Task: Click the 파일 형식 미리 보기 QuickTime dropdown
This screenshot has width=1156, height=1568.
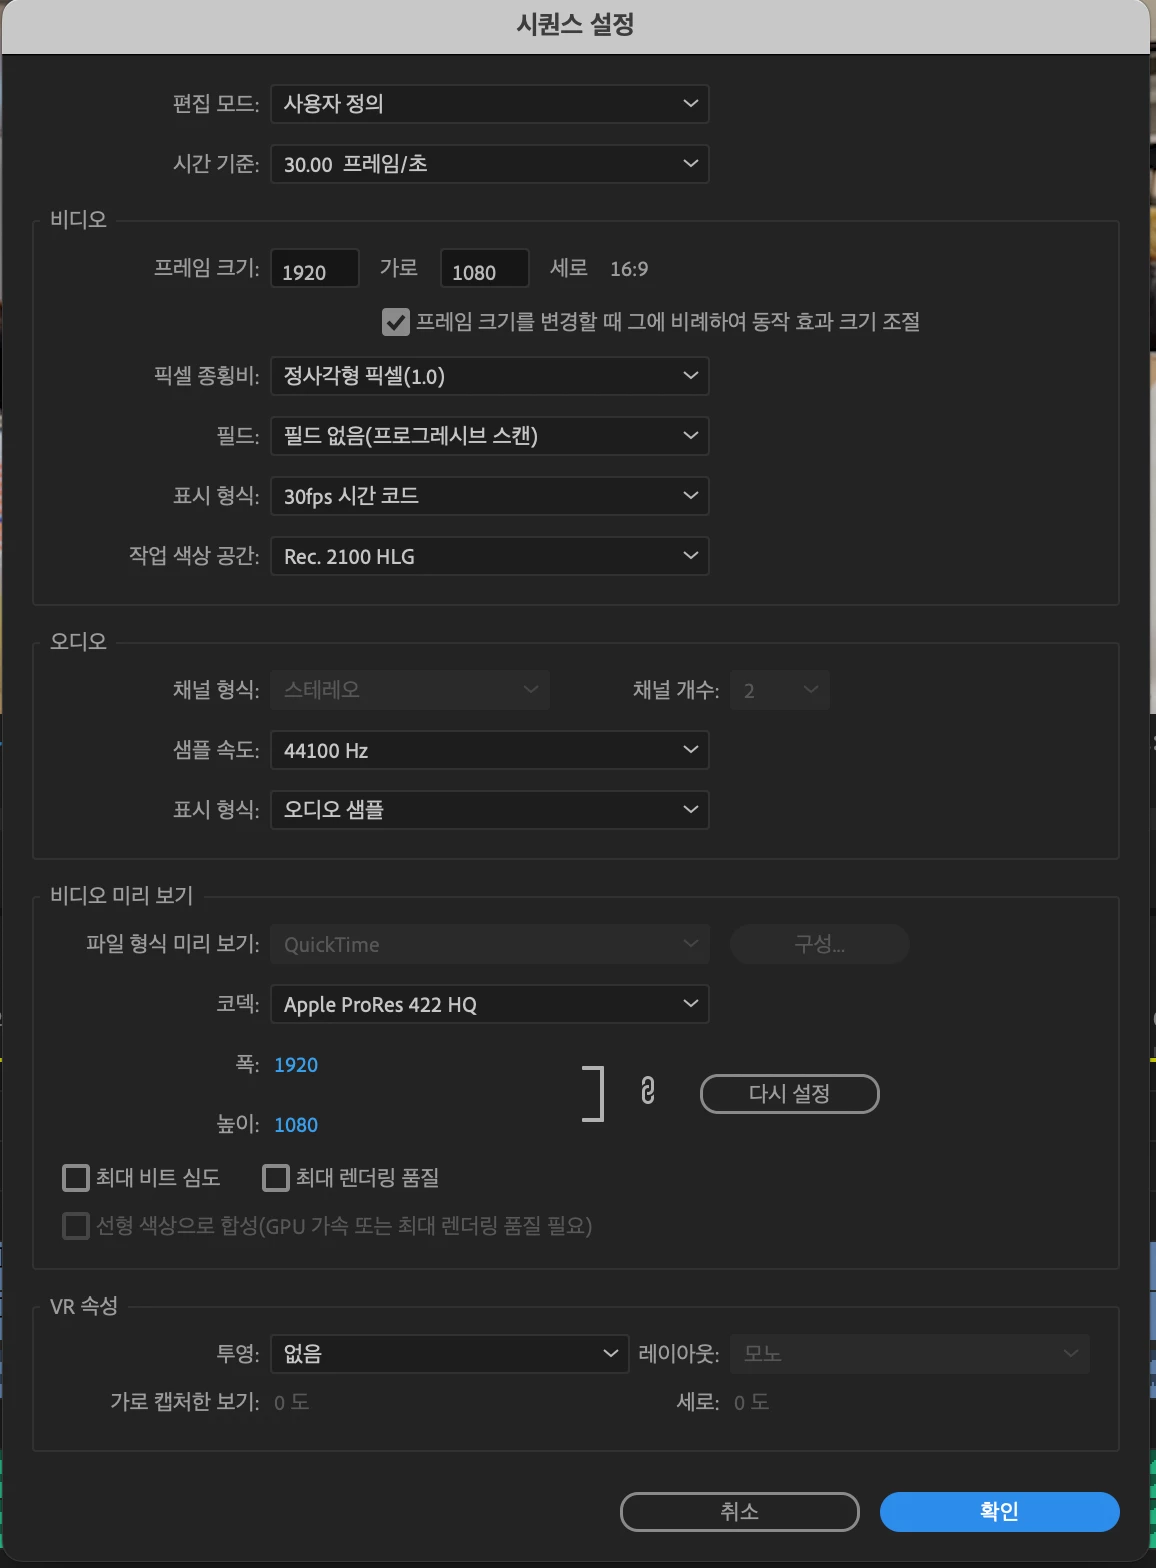Action: click(x=490, y=944)
